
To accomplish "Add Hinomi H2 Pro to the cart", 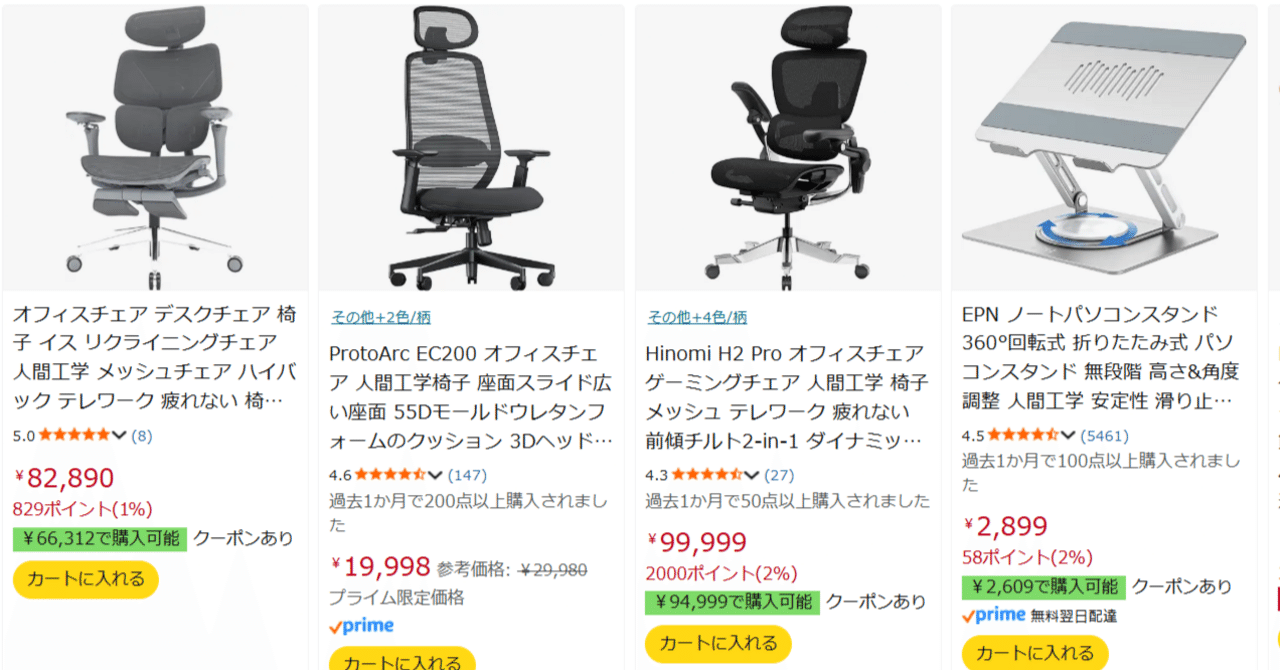I will 718,643.
